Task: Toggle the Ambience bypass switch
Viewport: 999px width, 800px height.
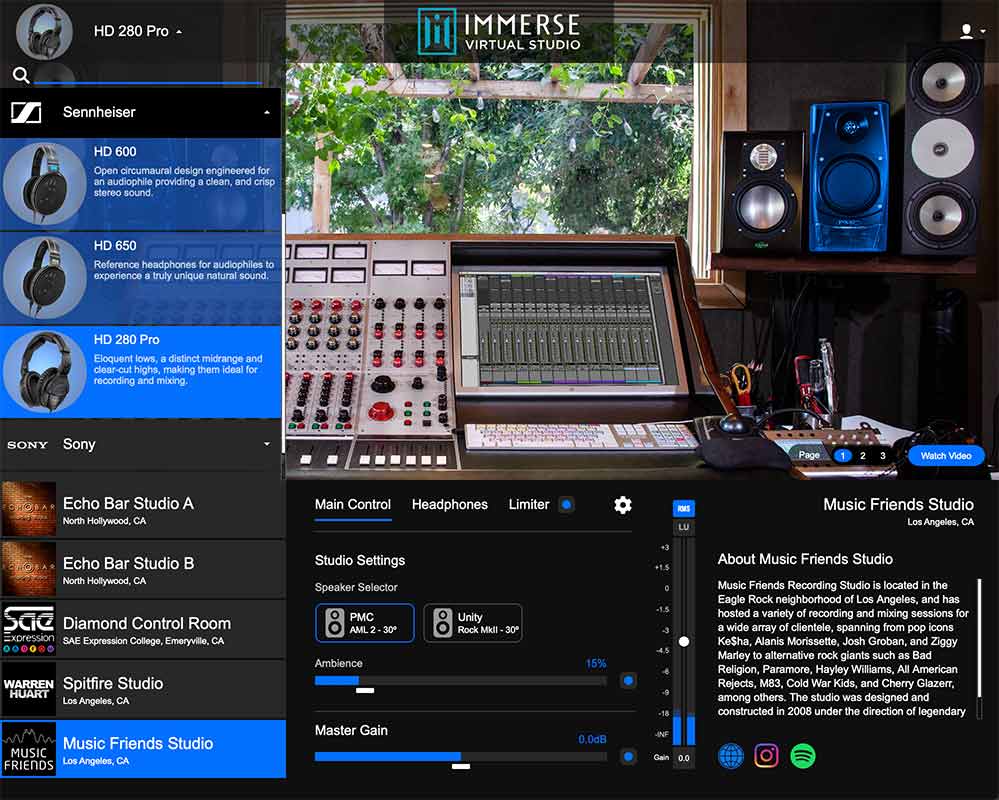Action: coord(628,679)
